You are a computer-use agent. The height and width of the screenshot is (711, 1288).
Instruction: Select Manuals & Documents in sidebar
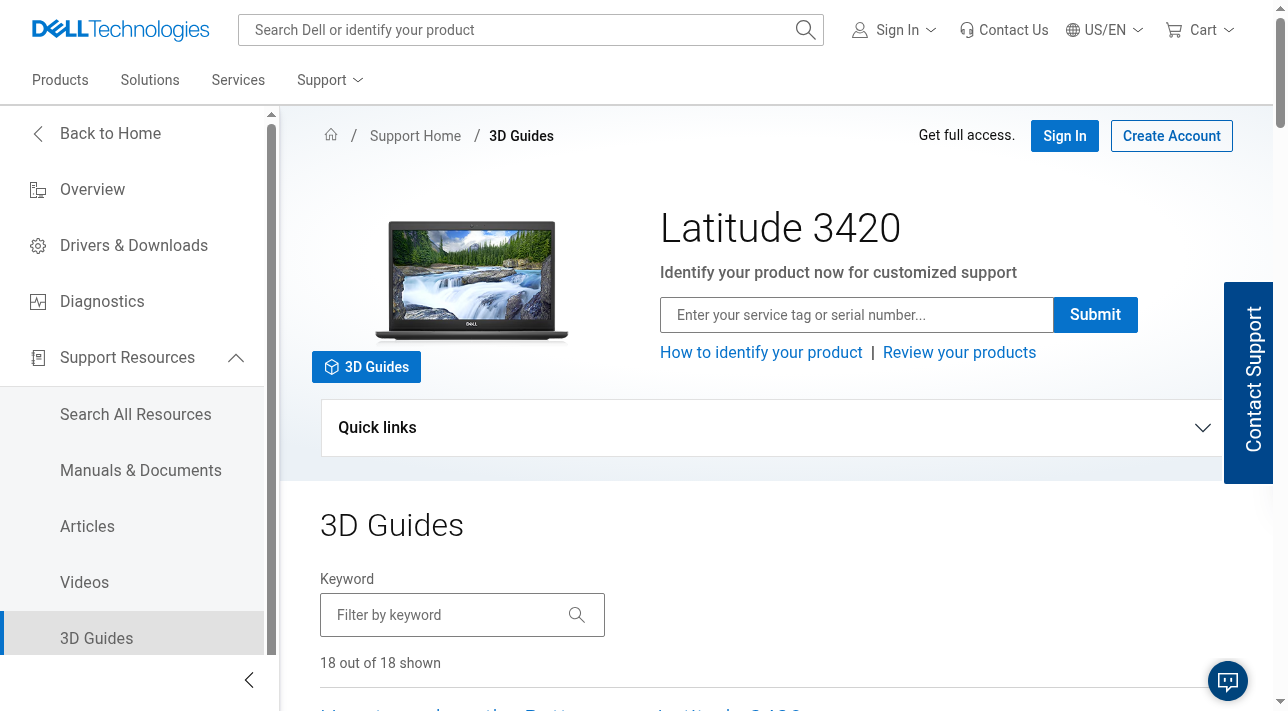click(x=141, y=470)
